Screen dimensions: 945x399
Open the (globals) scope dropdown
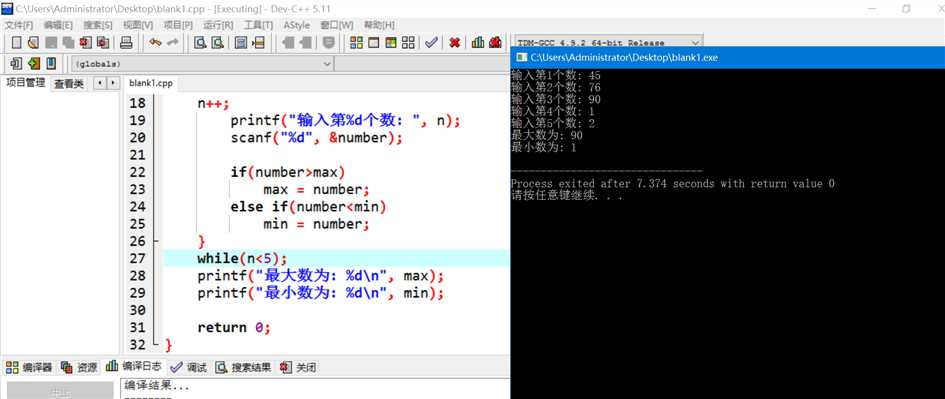click(x=202, y=63)
